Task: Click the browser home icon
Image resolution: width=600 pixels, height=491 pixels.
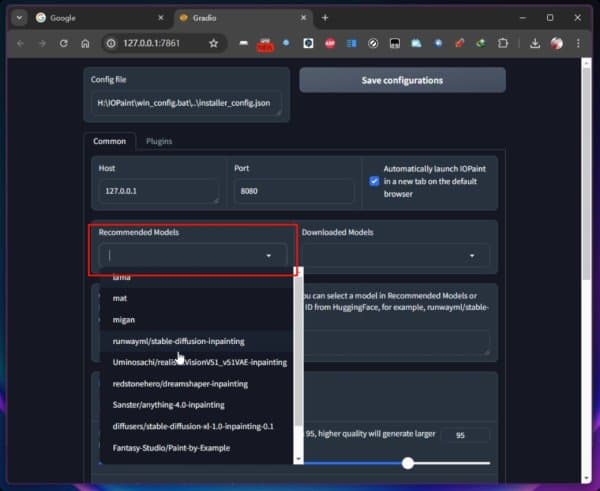Action: (x=86, y=43)
